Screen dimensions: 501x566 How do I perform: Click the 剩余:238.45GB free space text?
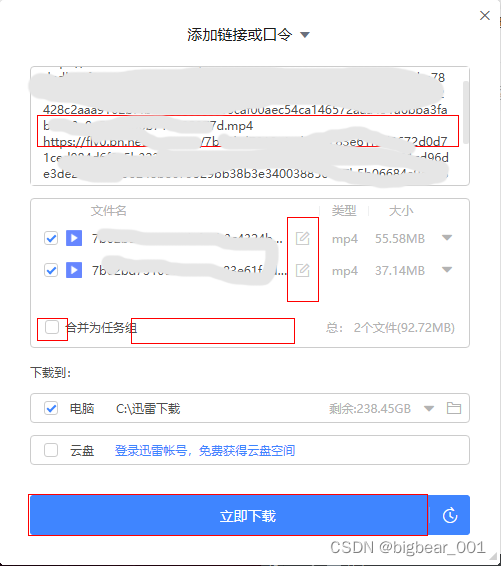click(x=370, y=409)
